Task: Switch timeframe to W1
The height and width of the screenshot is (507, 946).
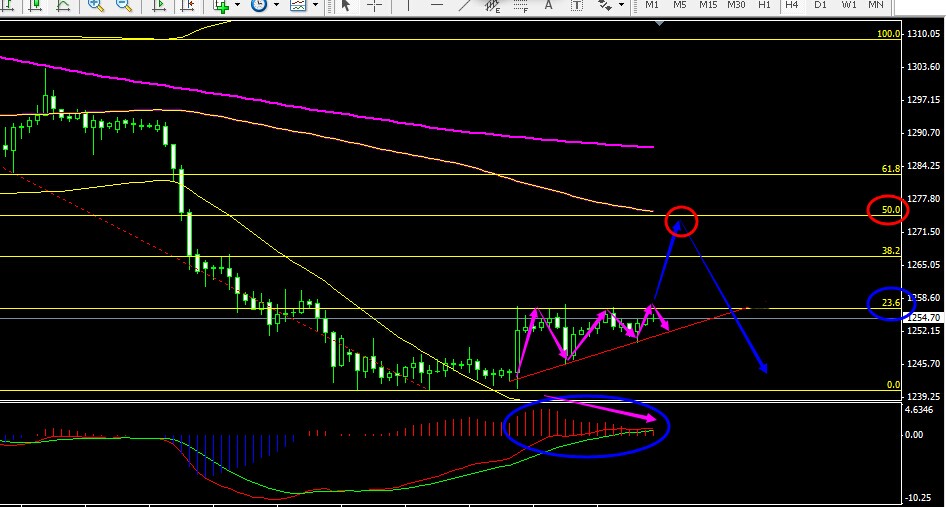Action: click(849, 5)
